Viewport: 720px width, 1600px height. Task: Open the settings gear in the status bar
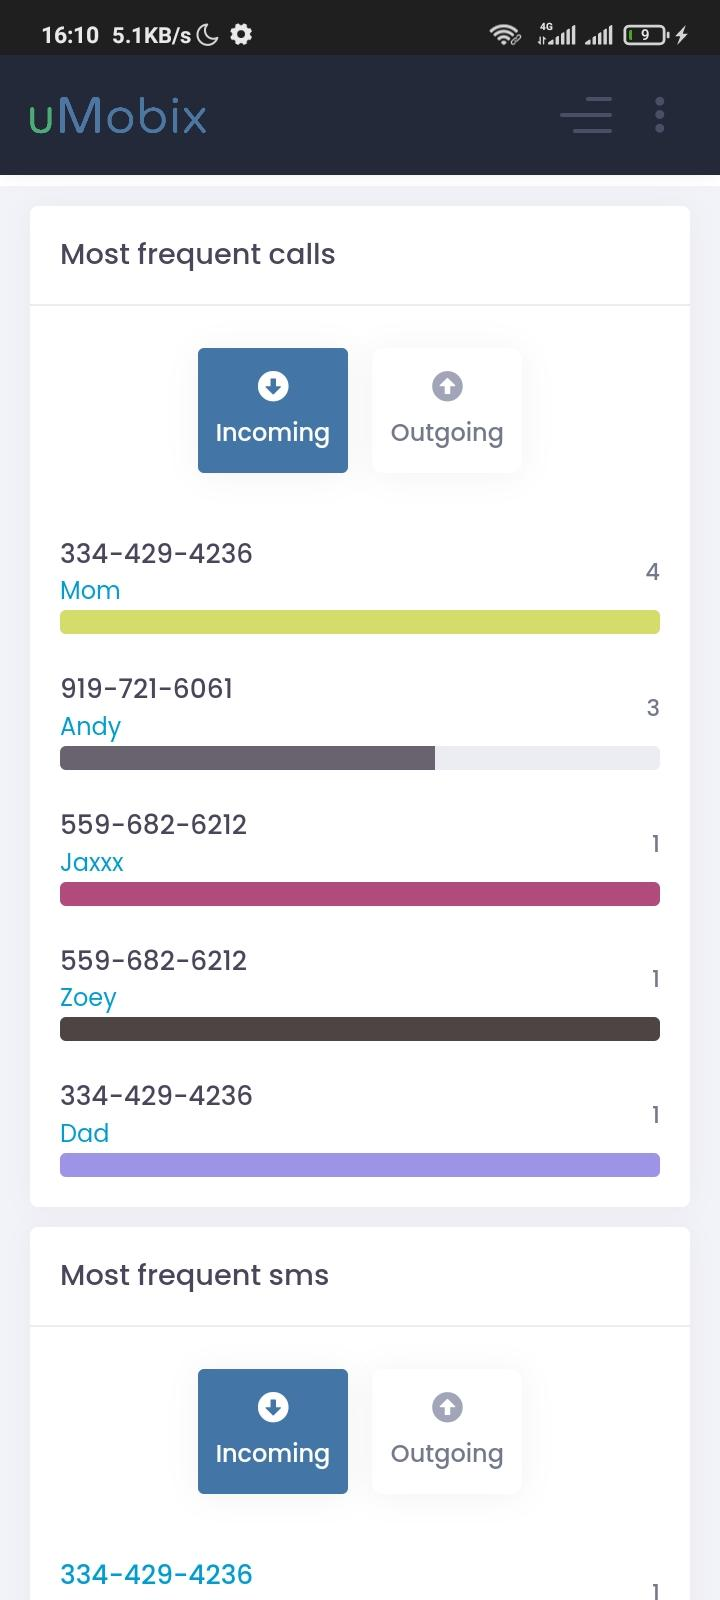pyautogui.click(x=241, y=33)
